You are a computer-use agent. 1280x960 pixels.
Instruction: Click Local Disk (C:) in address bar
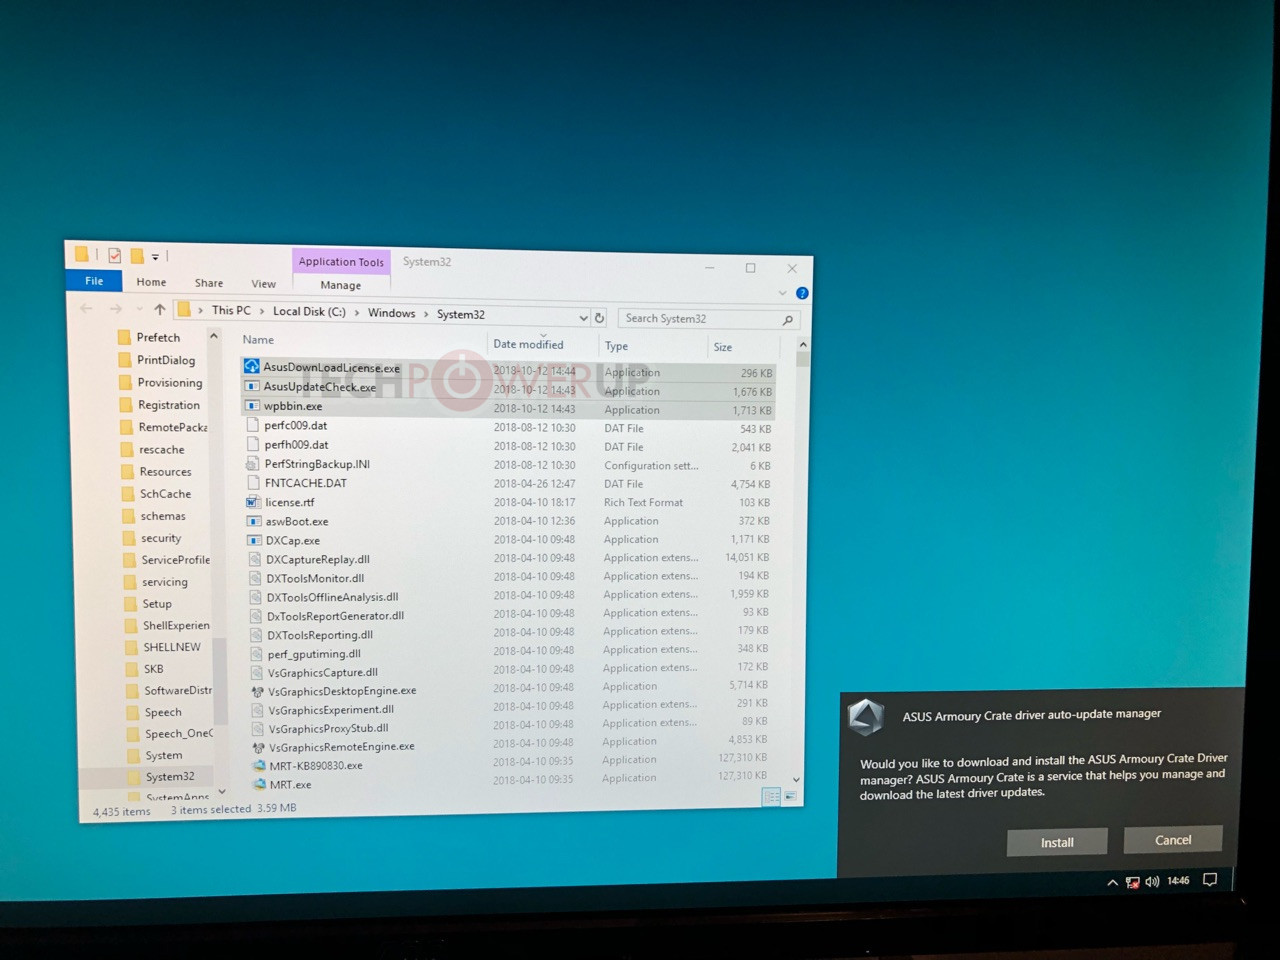309,312
